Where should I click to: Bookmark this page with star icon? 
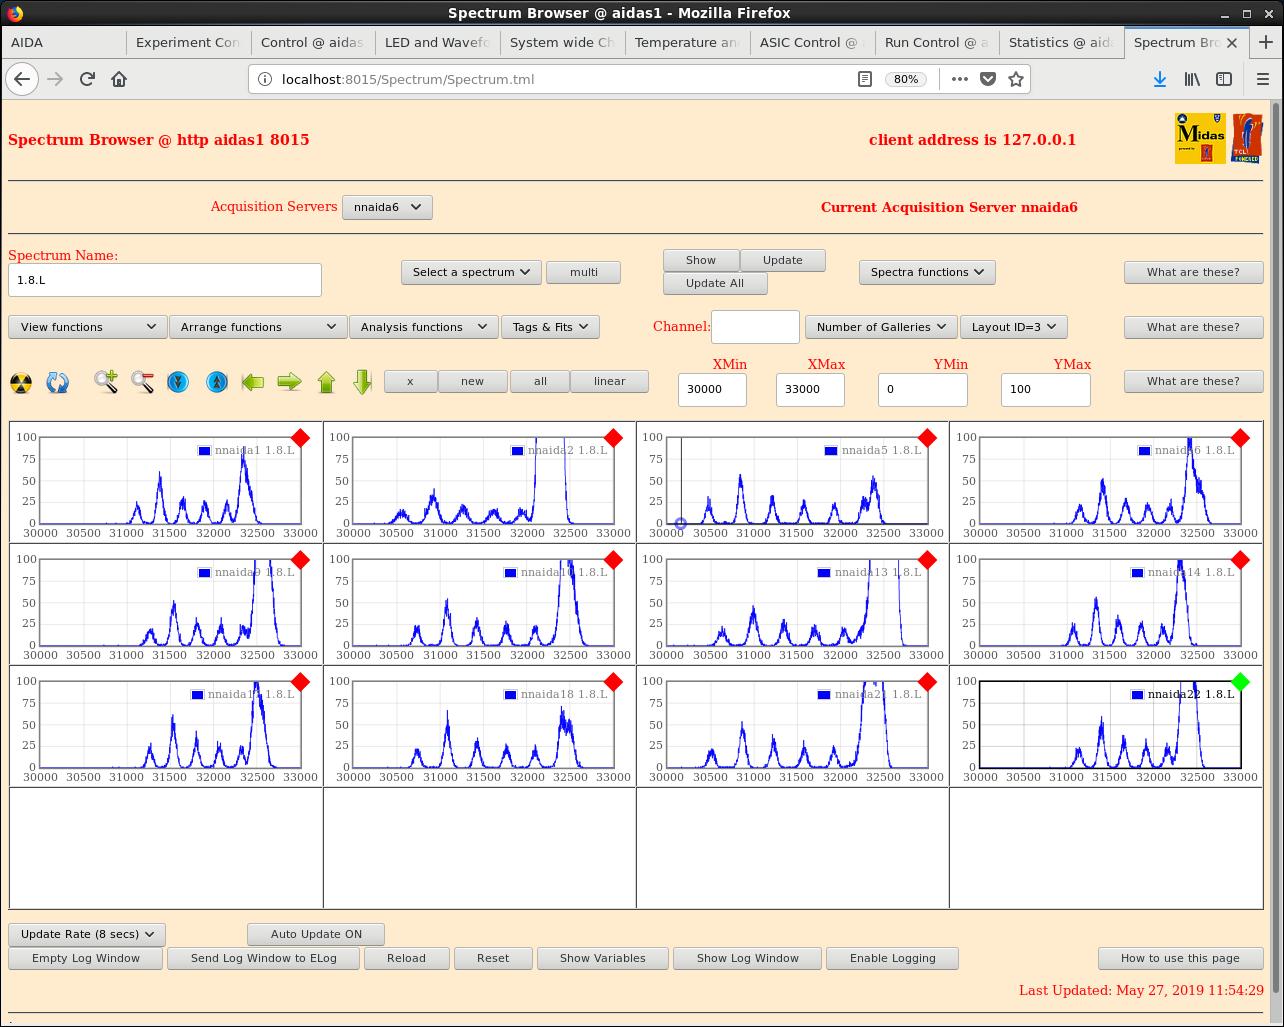1016,79
